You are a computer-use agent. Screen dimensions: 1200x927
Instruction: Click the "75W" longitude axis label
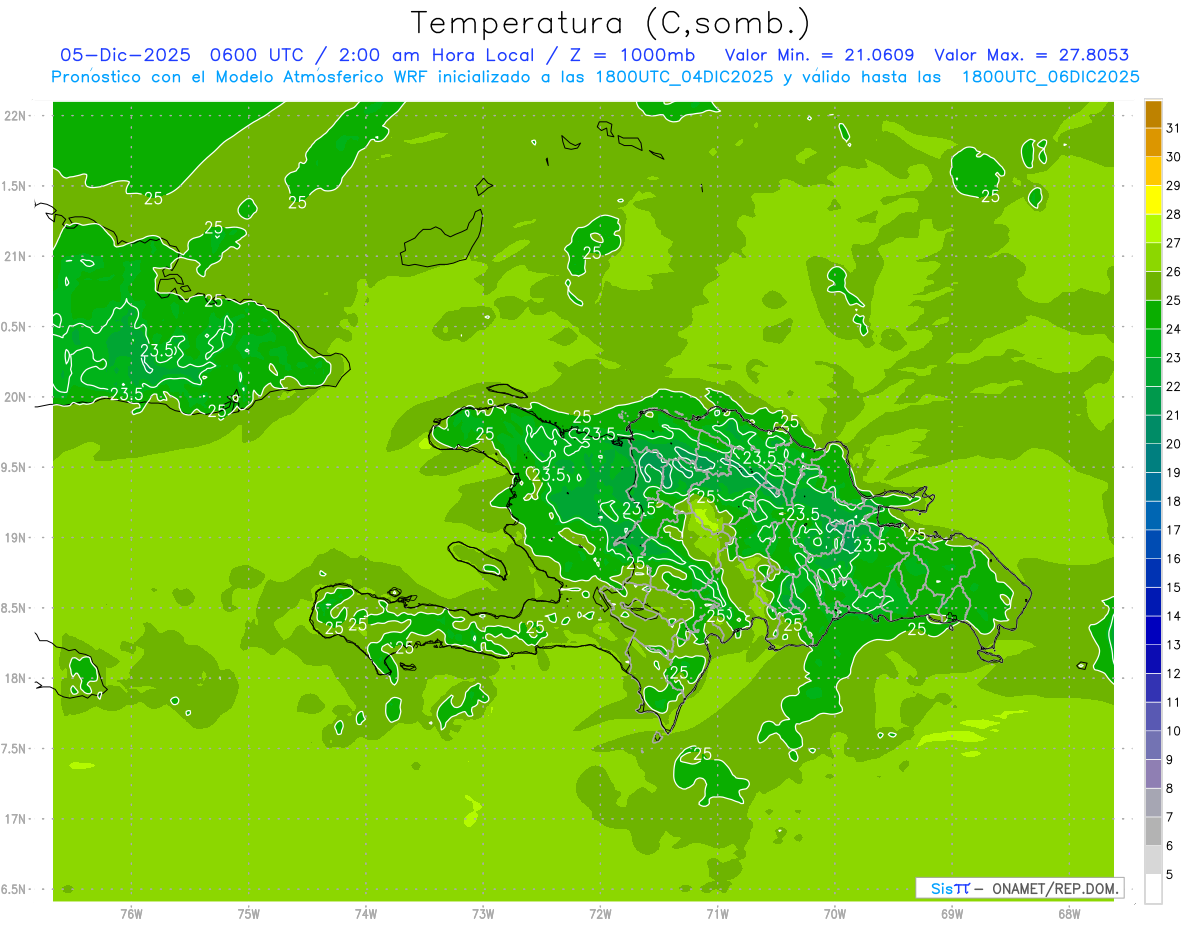click(x=249, y=913)
